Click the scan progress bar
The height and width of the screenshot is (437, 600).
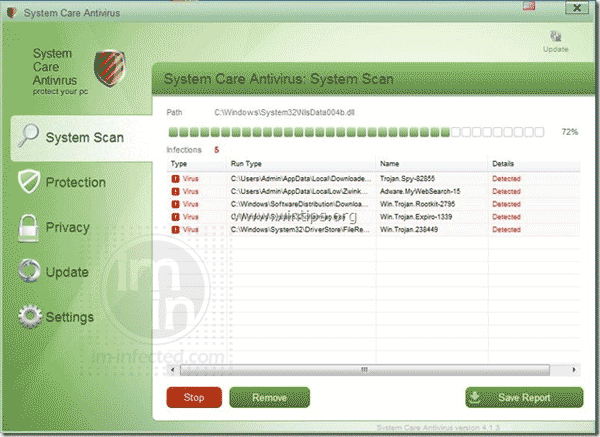click(356, 132)
